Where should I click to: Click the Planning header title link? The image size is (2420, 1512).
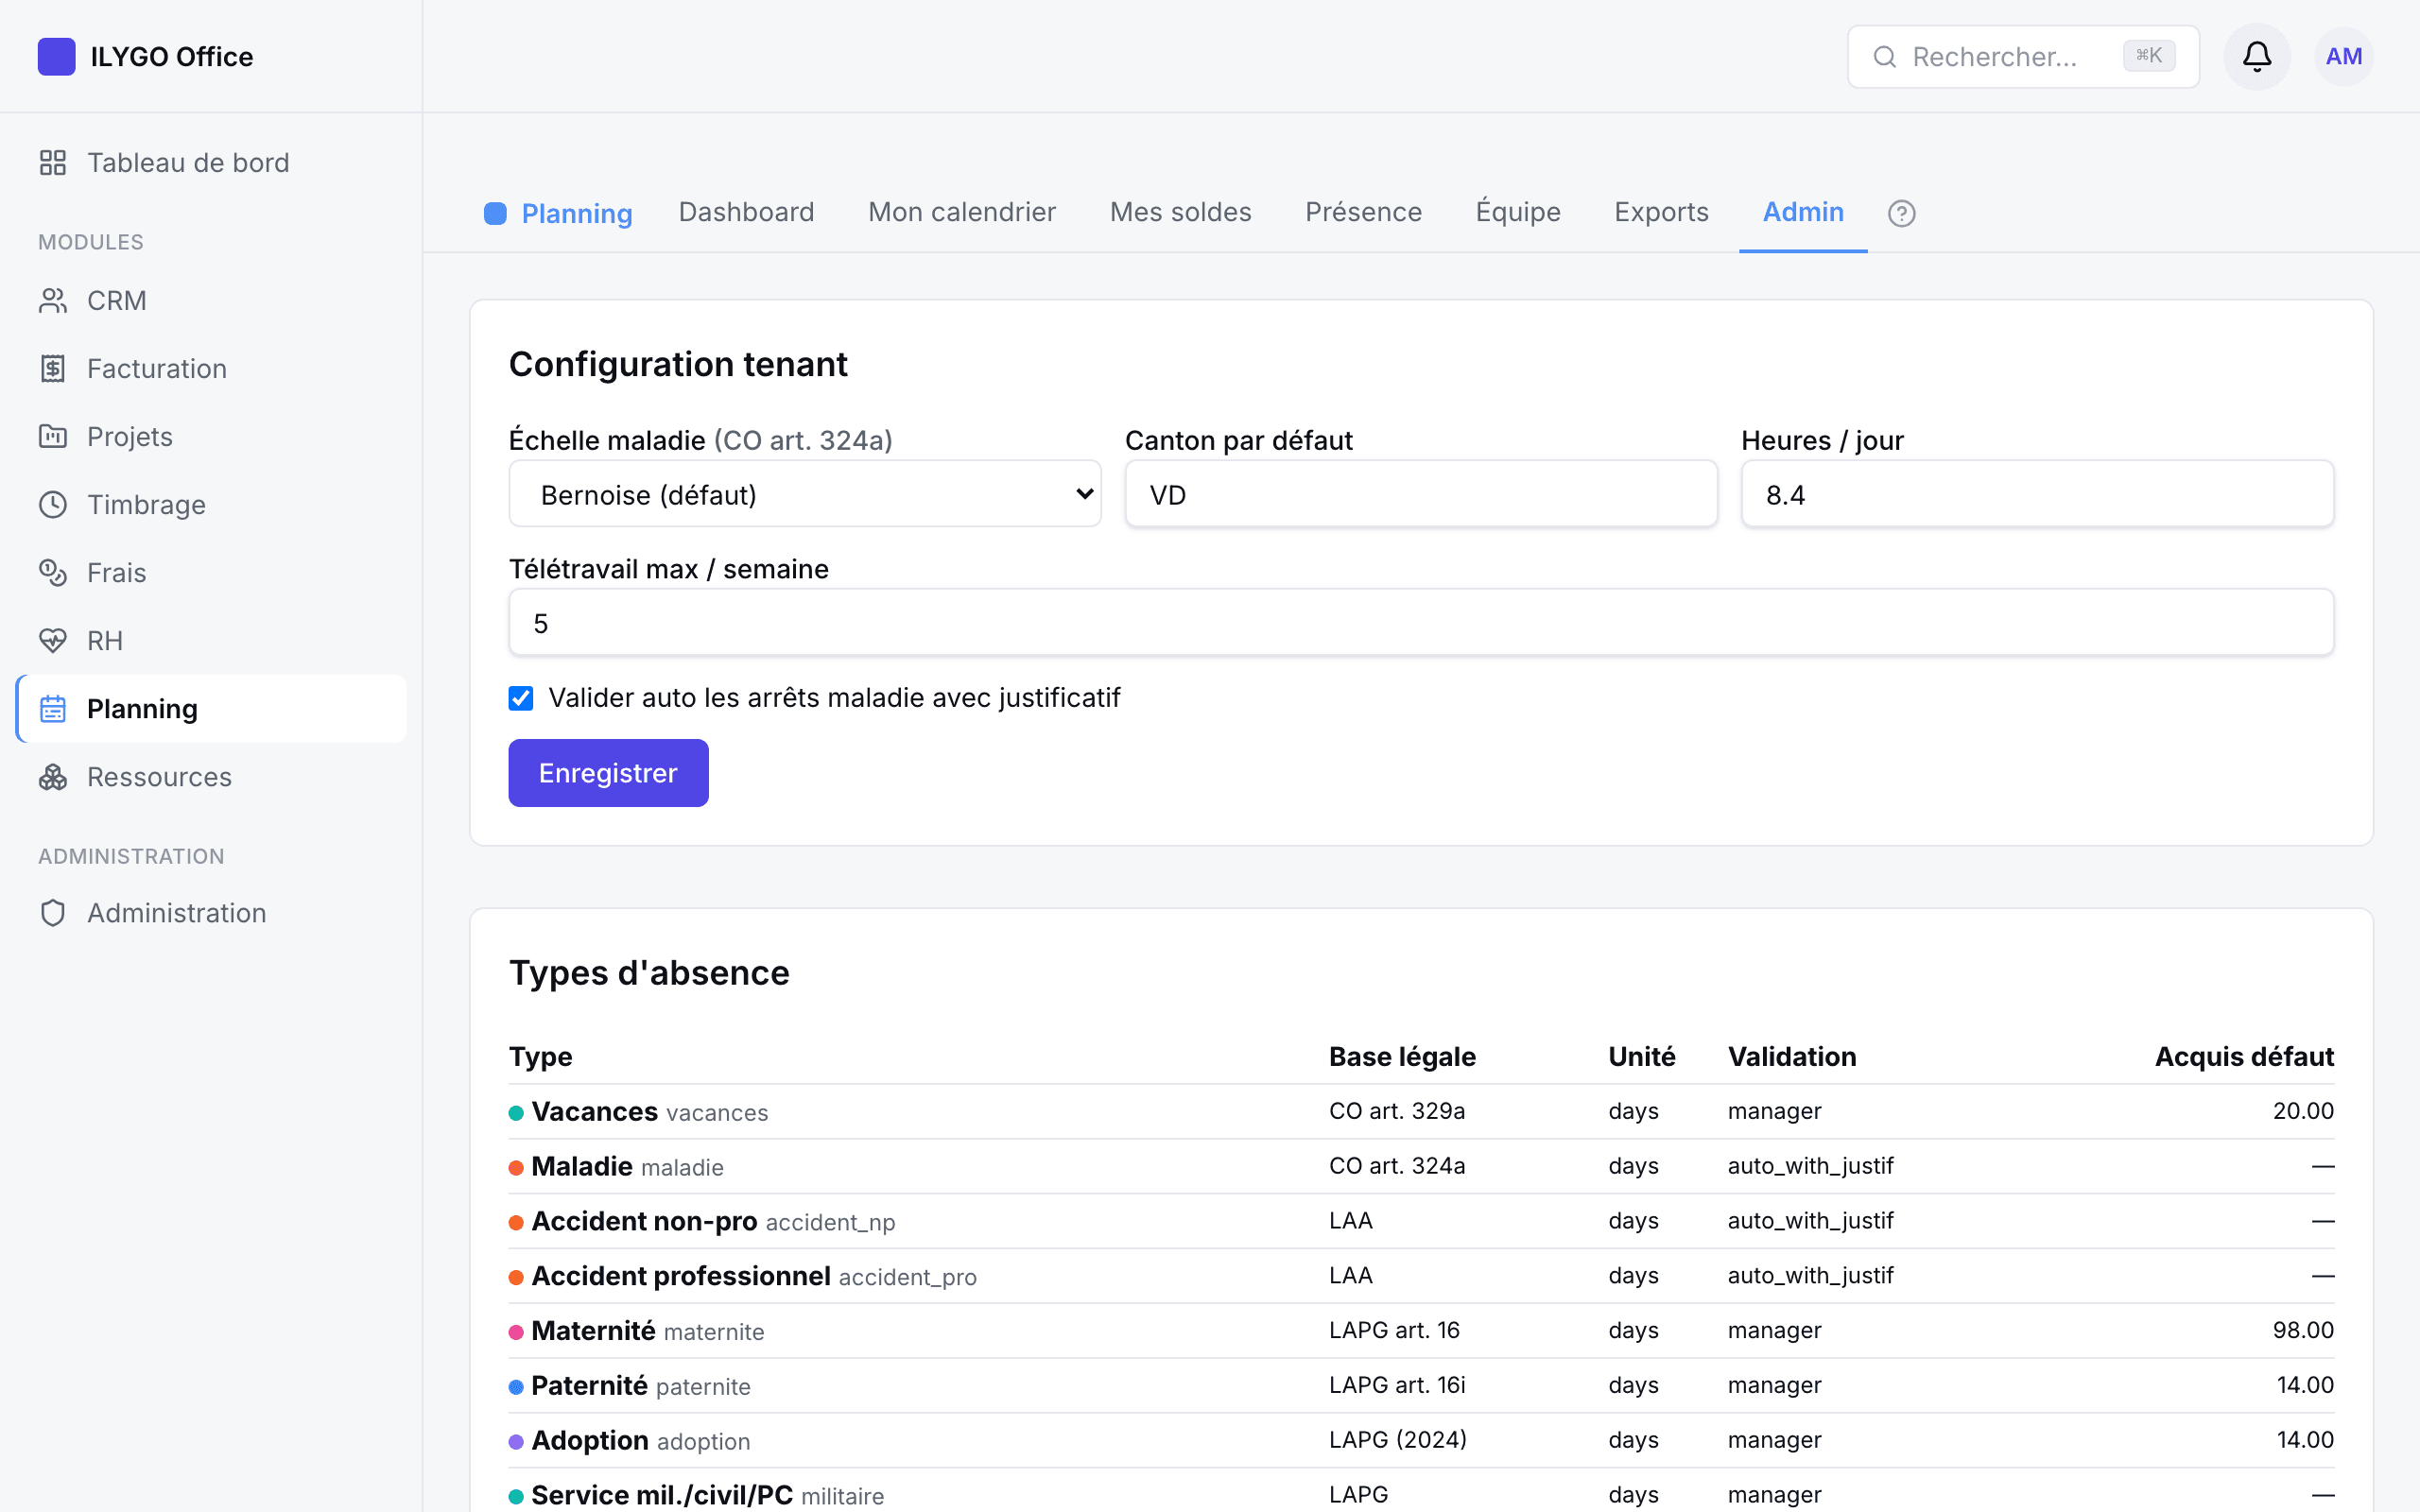577,213
